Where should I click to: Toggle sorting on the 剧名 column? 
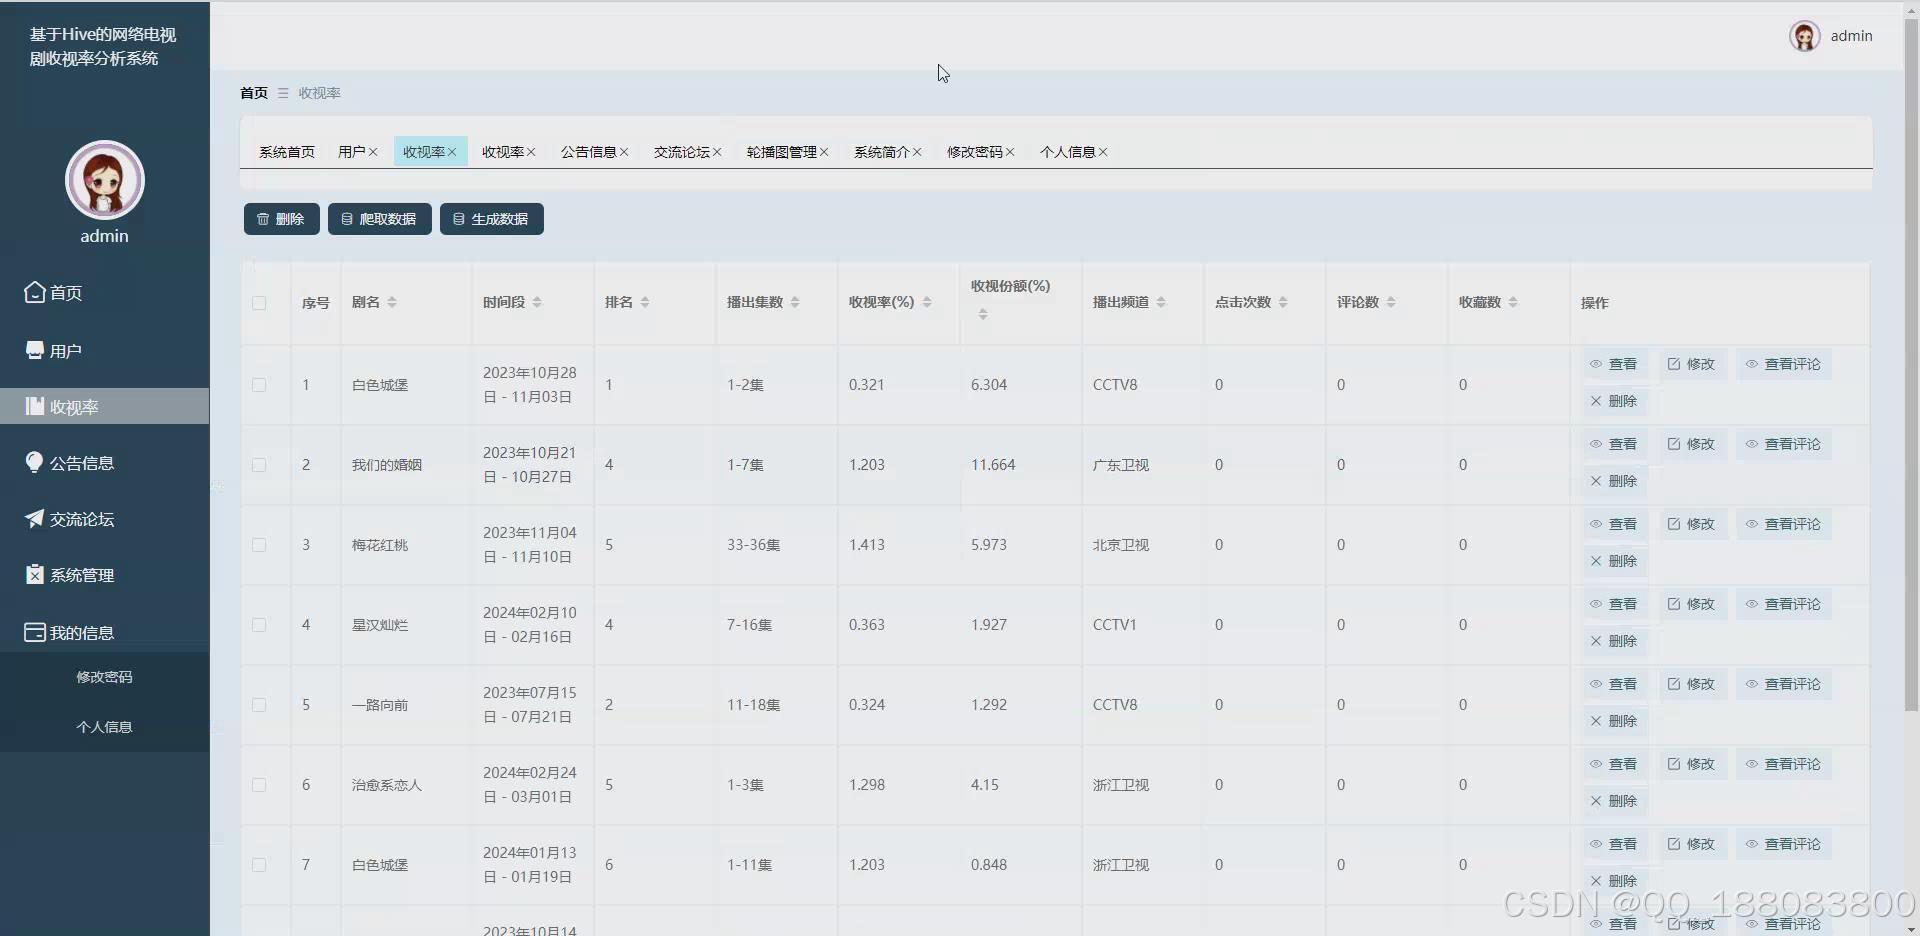coord(393,302)
